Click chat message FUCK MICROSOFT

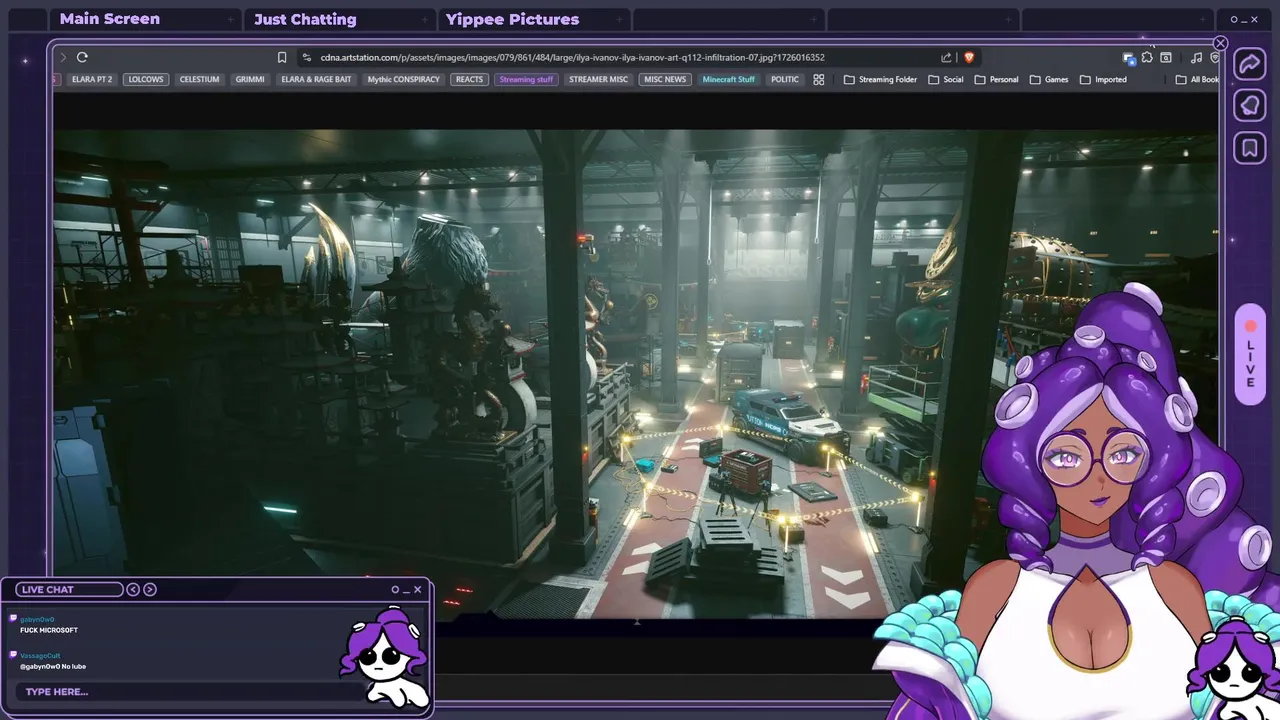pos(49,630)
